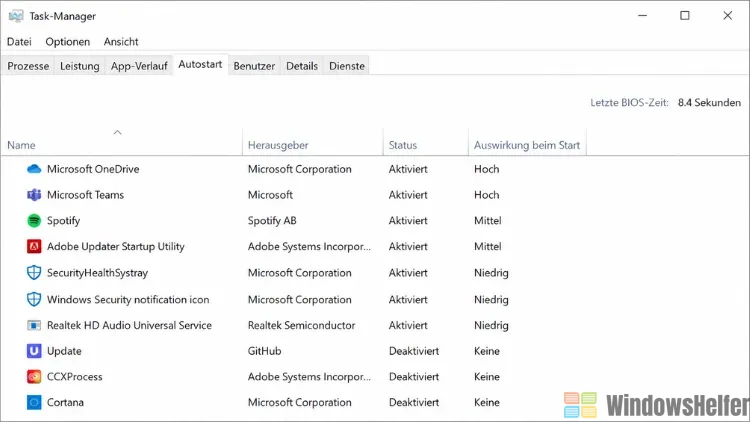Click the blue Cortana icon
The height and width of the screenshot is (422, 750).
pyautogui.click(x=34, y=402)
